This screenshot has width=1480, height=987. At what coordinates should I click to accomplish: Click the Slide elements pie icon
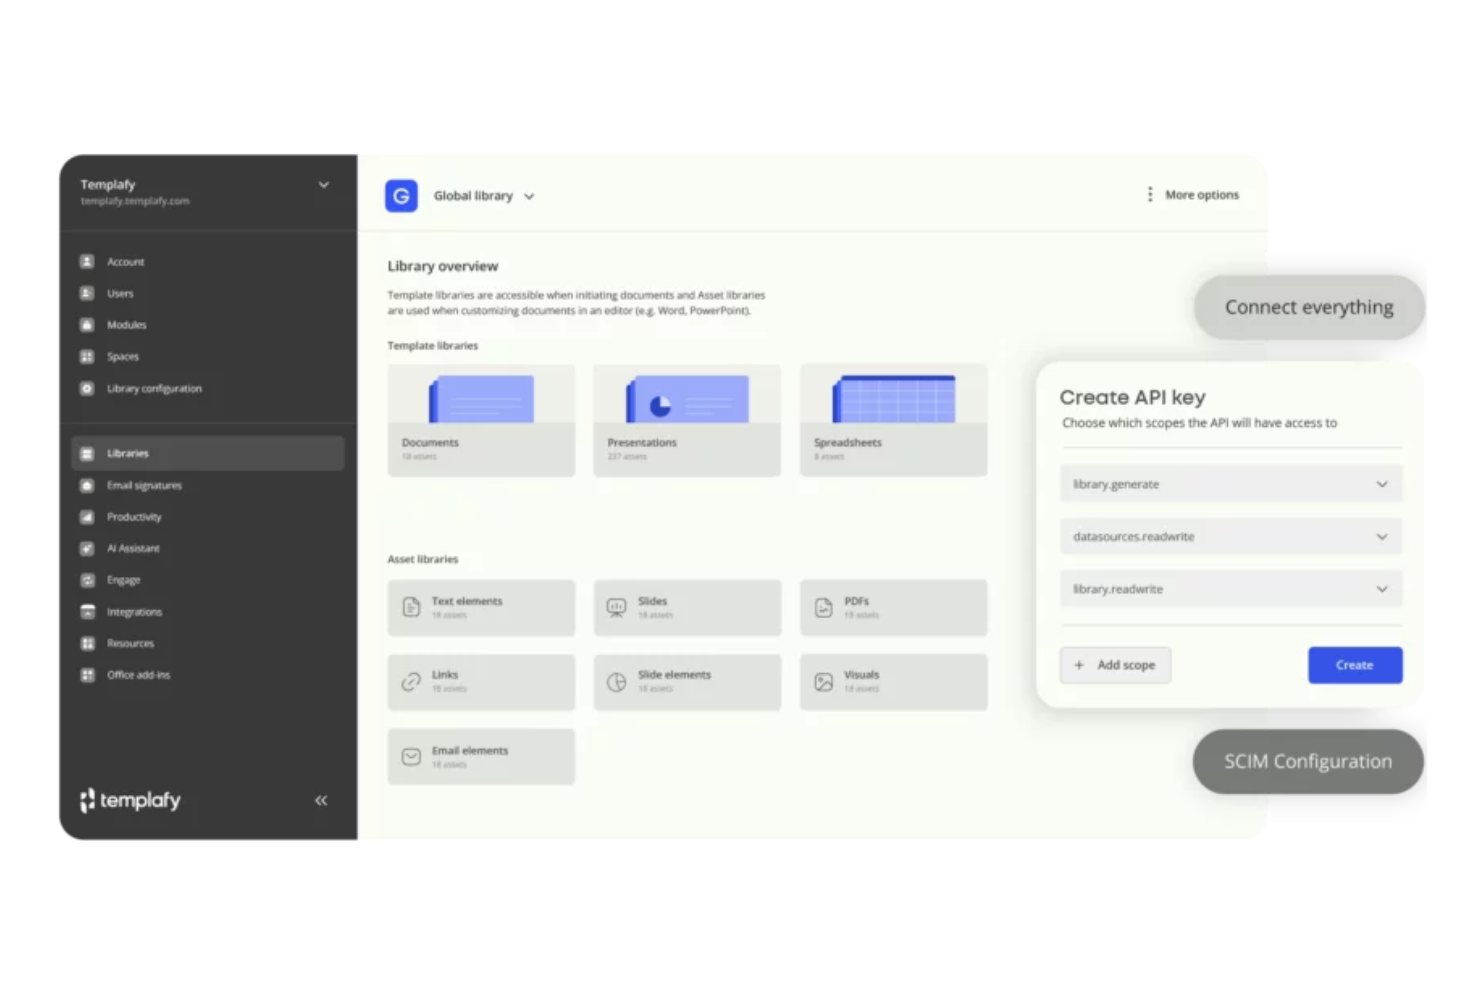[617, 682]
